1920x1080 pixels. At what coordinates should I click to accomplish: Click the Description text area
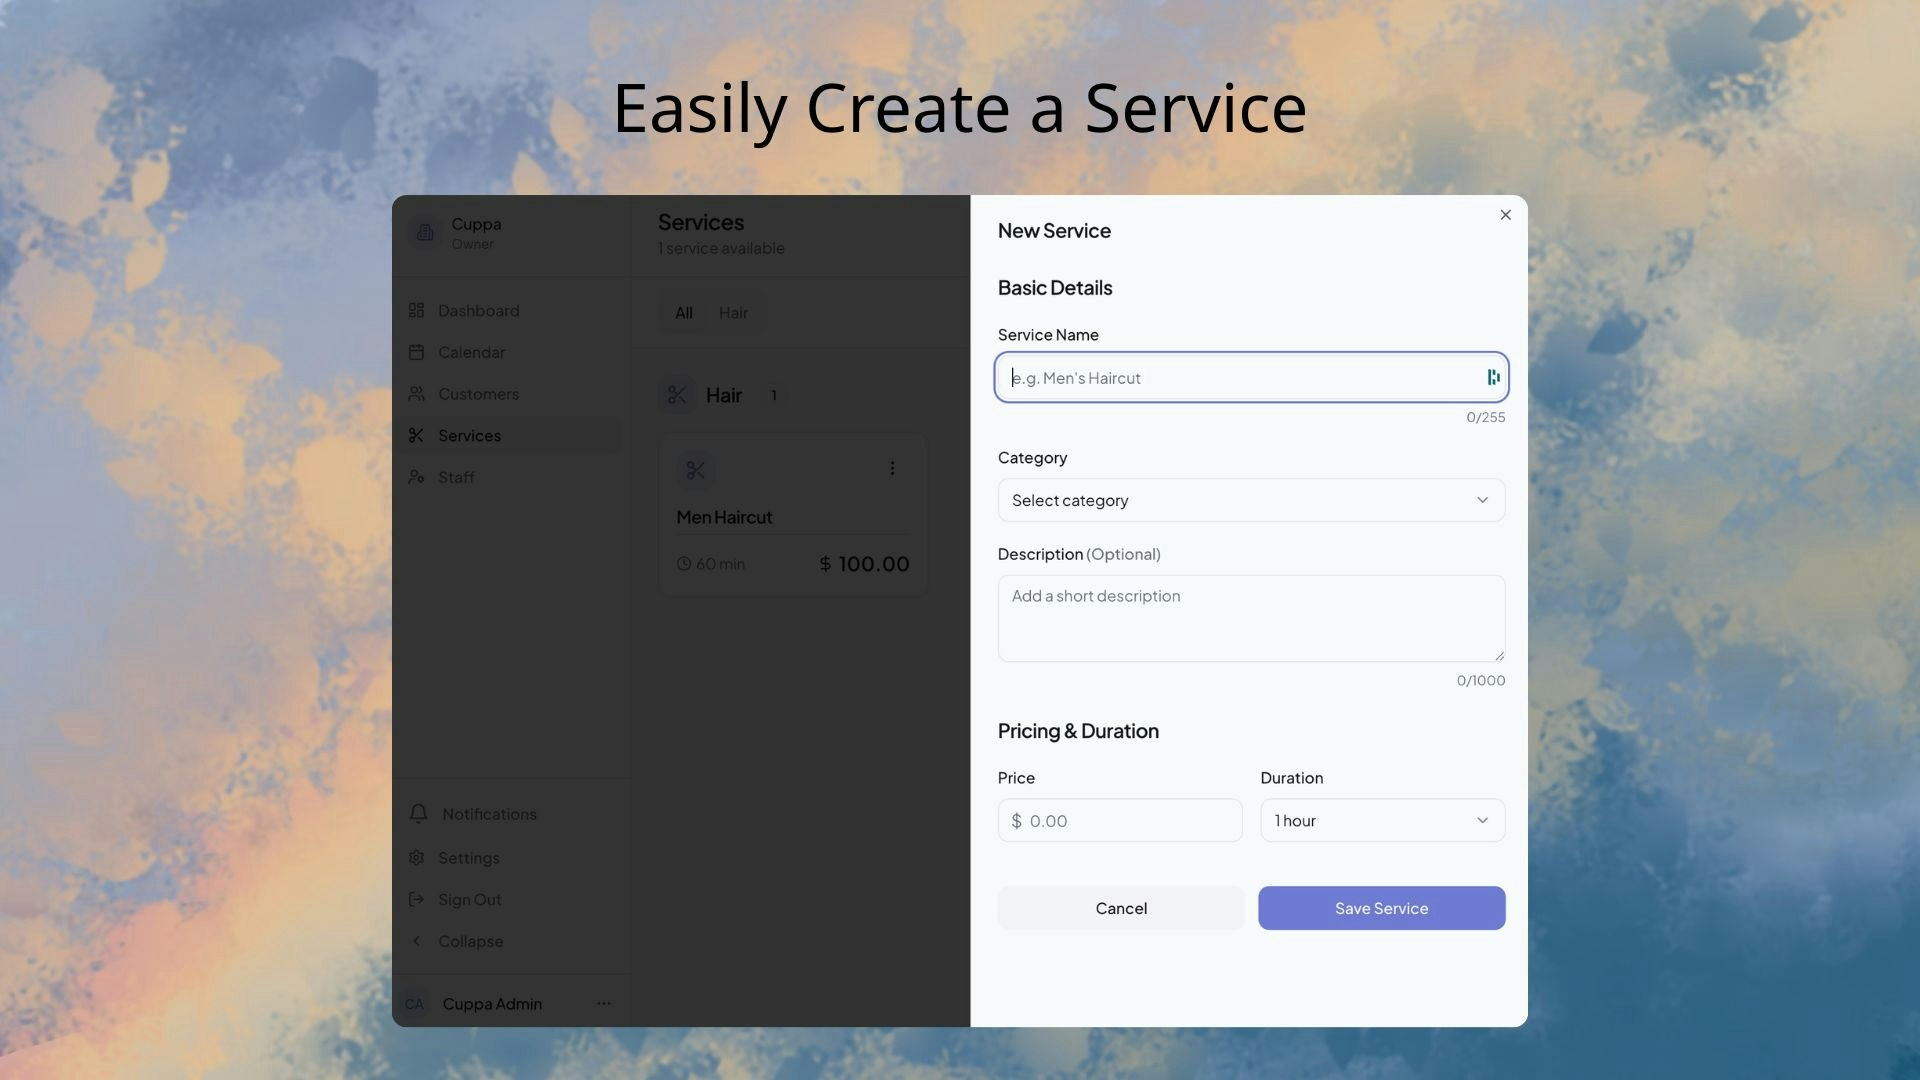tap(1251, 618)
